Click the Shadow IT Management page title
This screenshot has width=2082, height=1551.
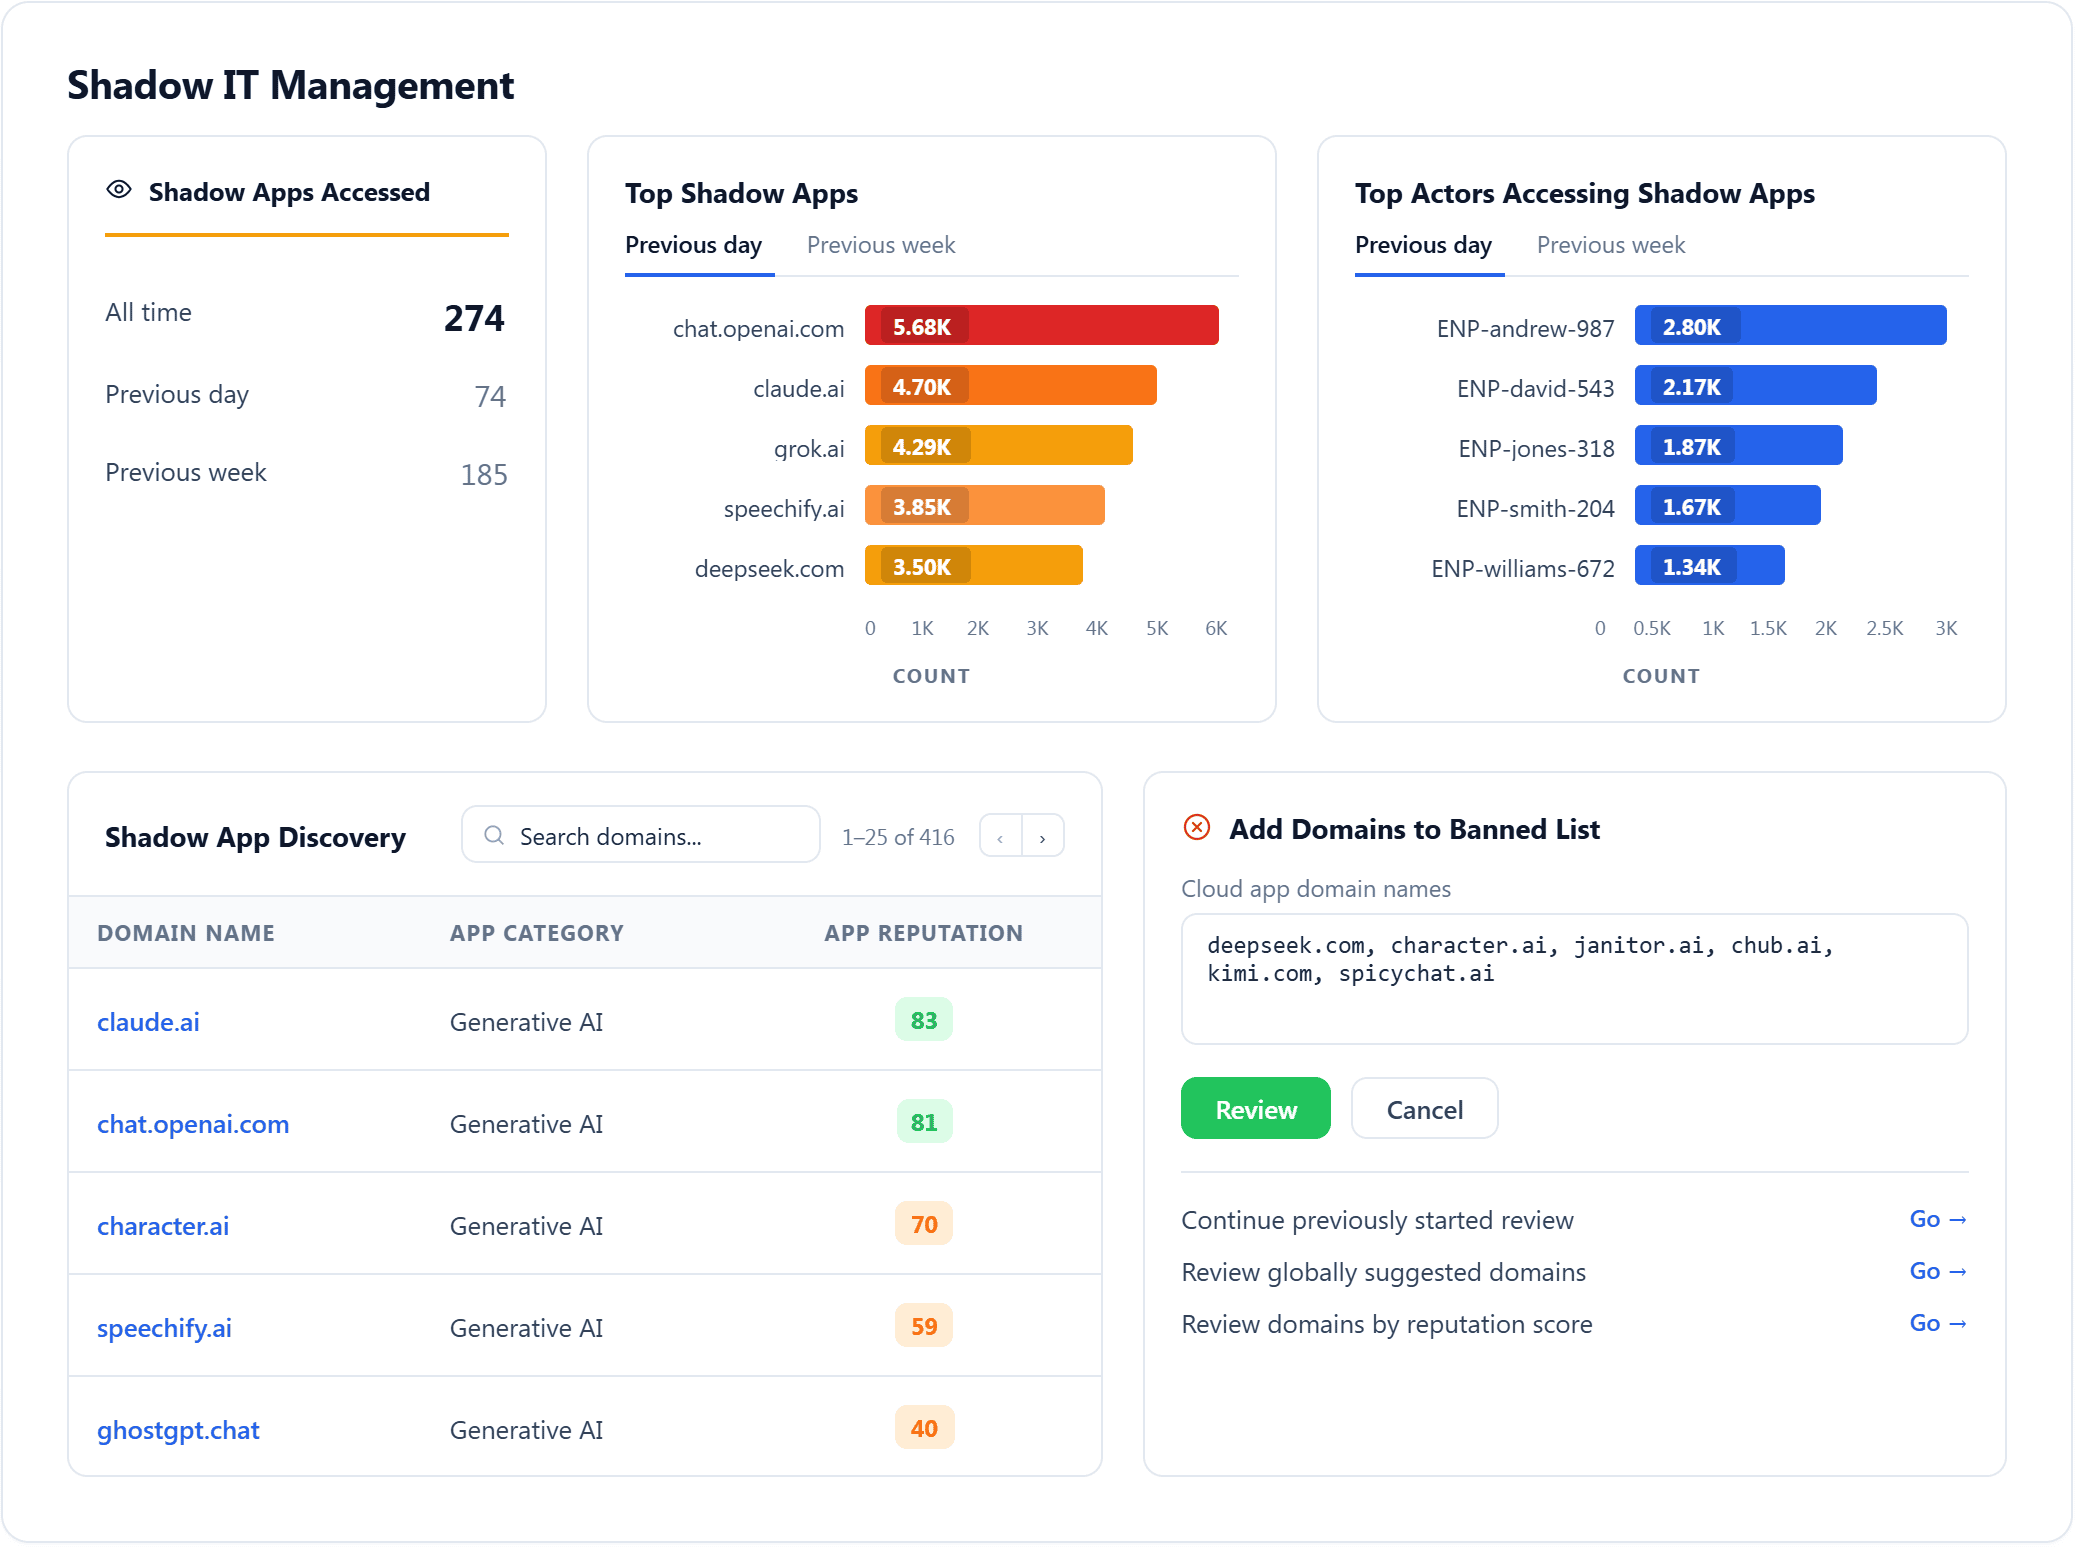click(x=291, y=86)
